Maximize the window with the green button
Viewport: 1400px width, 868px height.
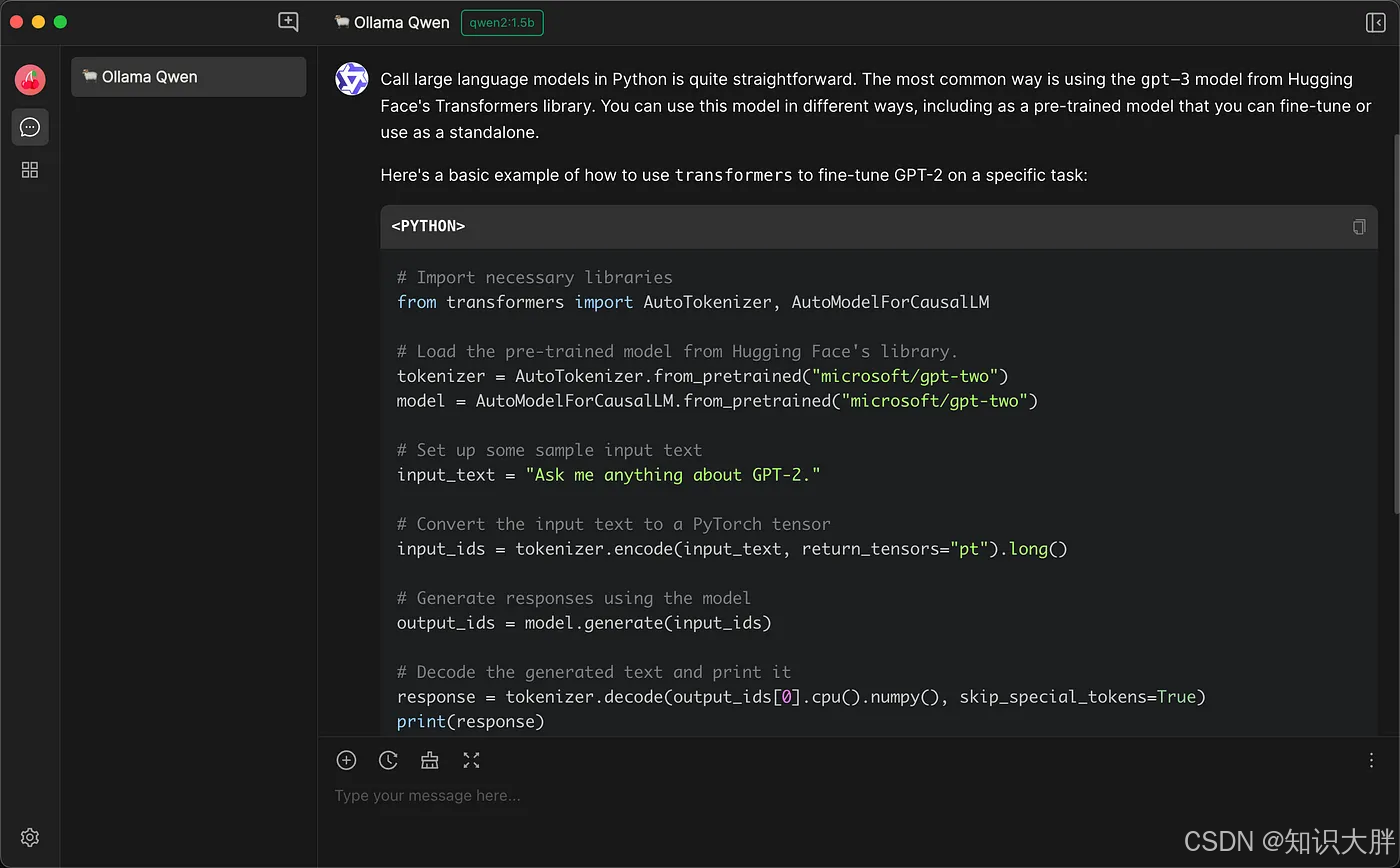click(x=61, y=22)
